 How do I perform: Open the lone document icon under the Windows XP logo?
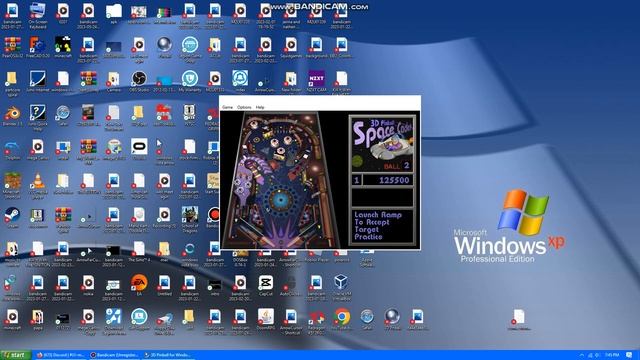tap(519, 320)
